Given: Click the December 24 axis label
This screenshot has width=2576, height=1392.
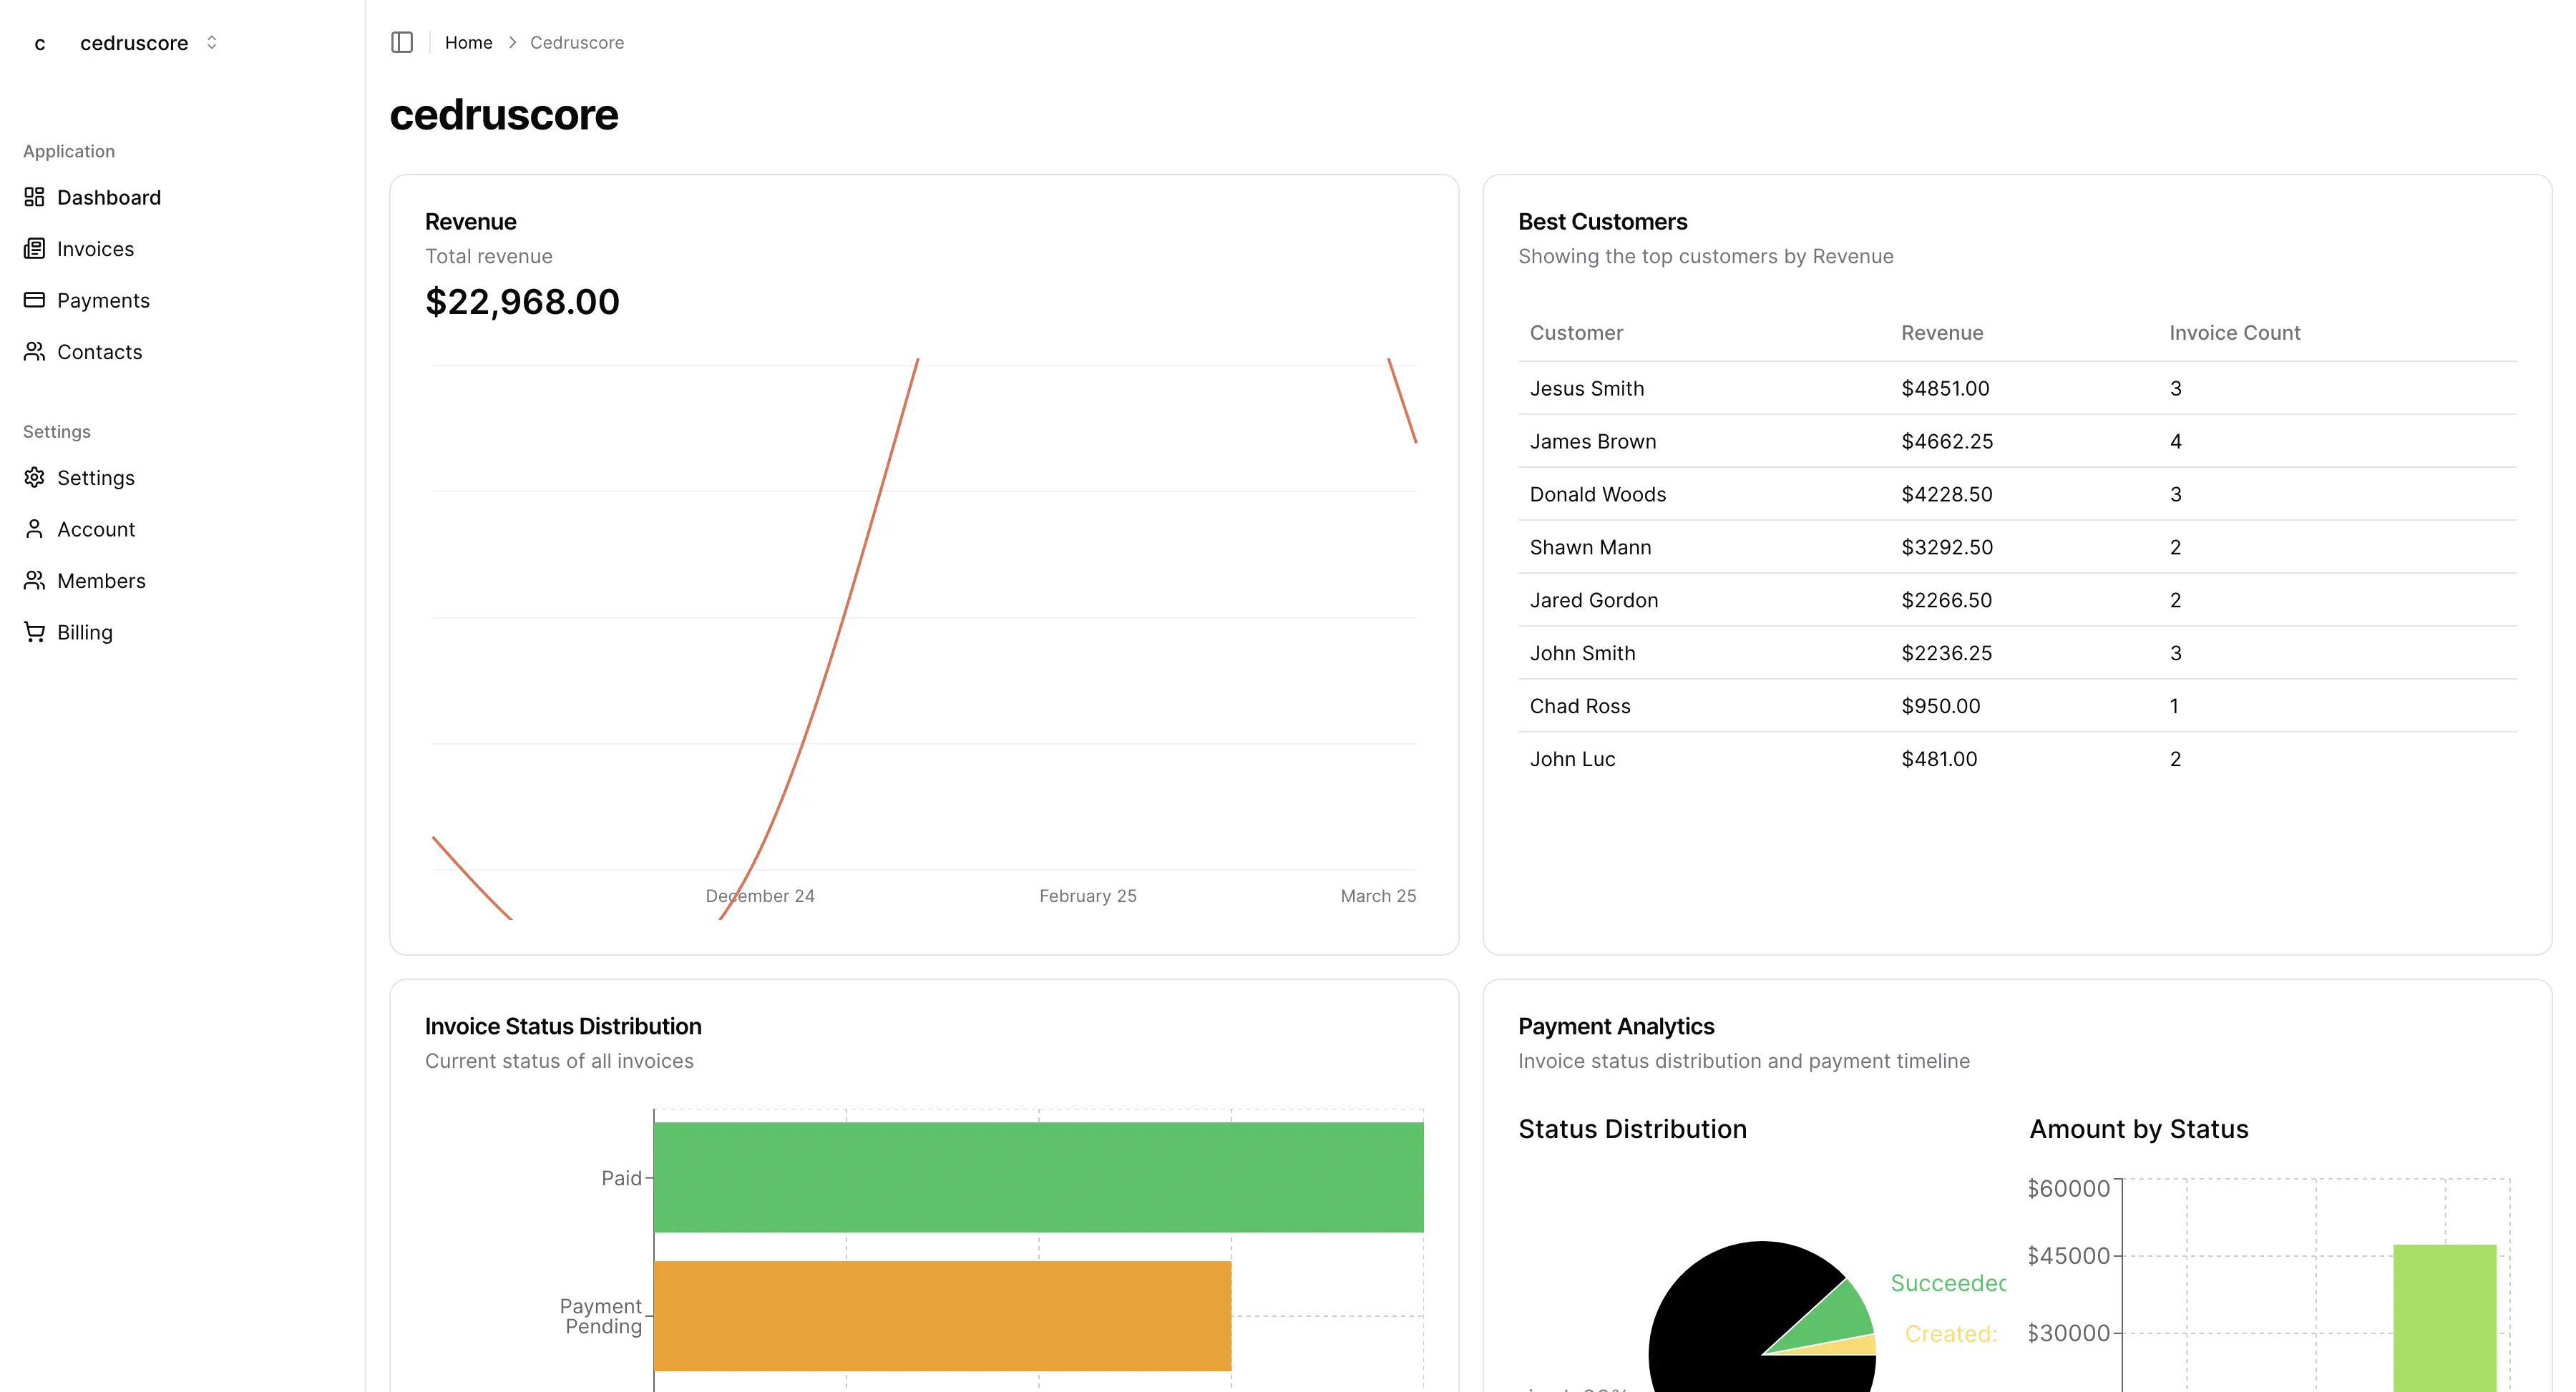Looking at the screenshot, I should [760, 896].
